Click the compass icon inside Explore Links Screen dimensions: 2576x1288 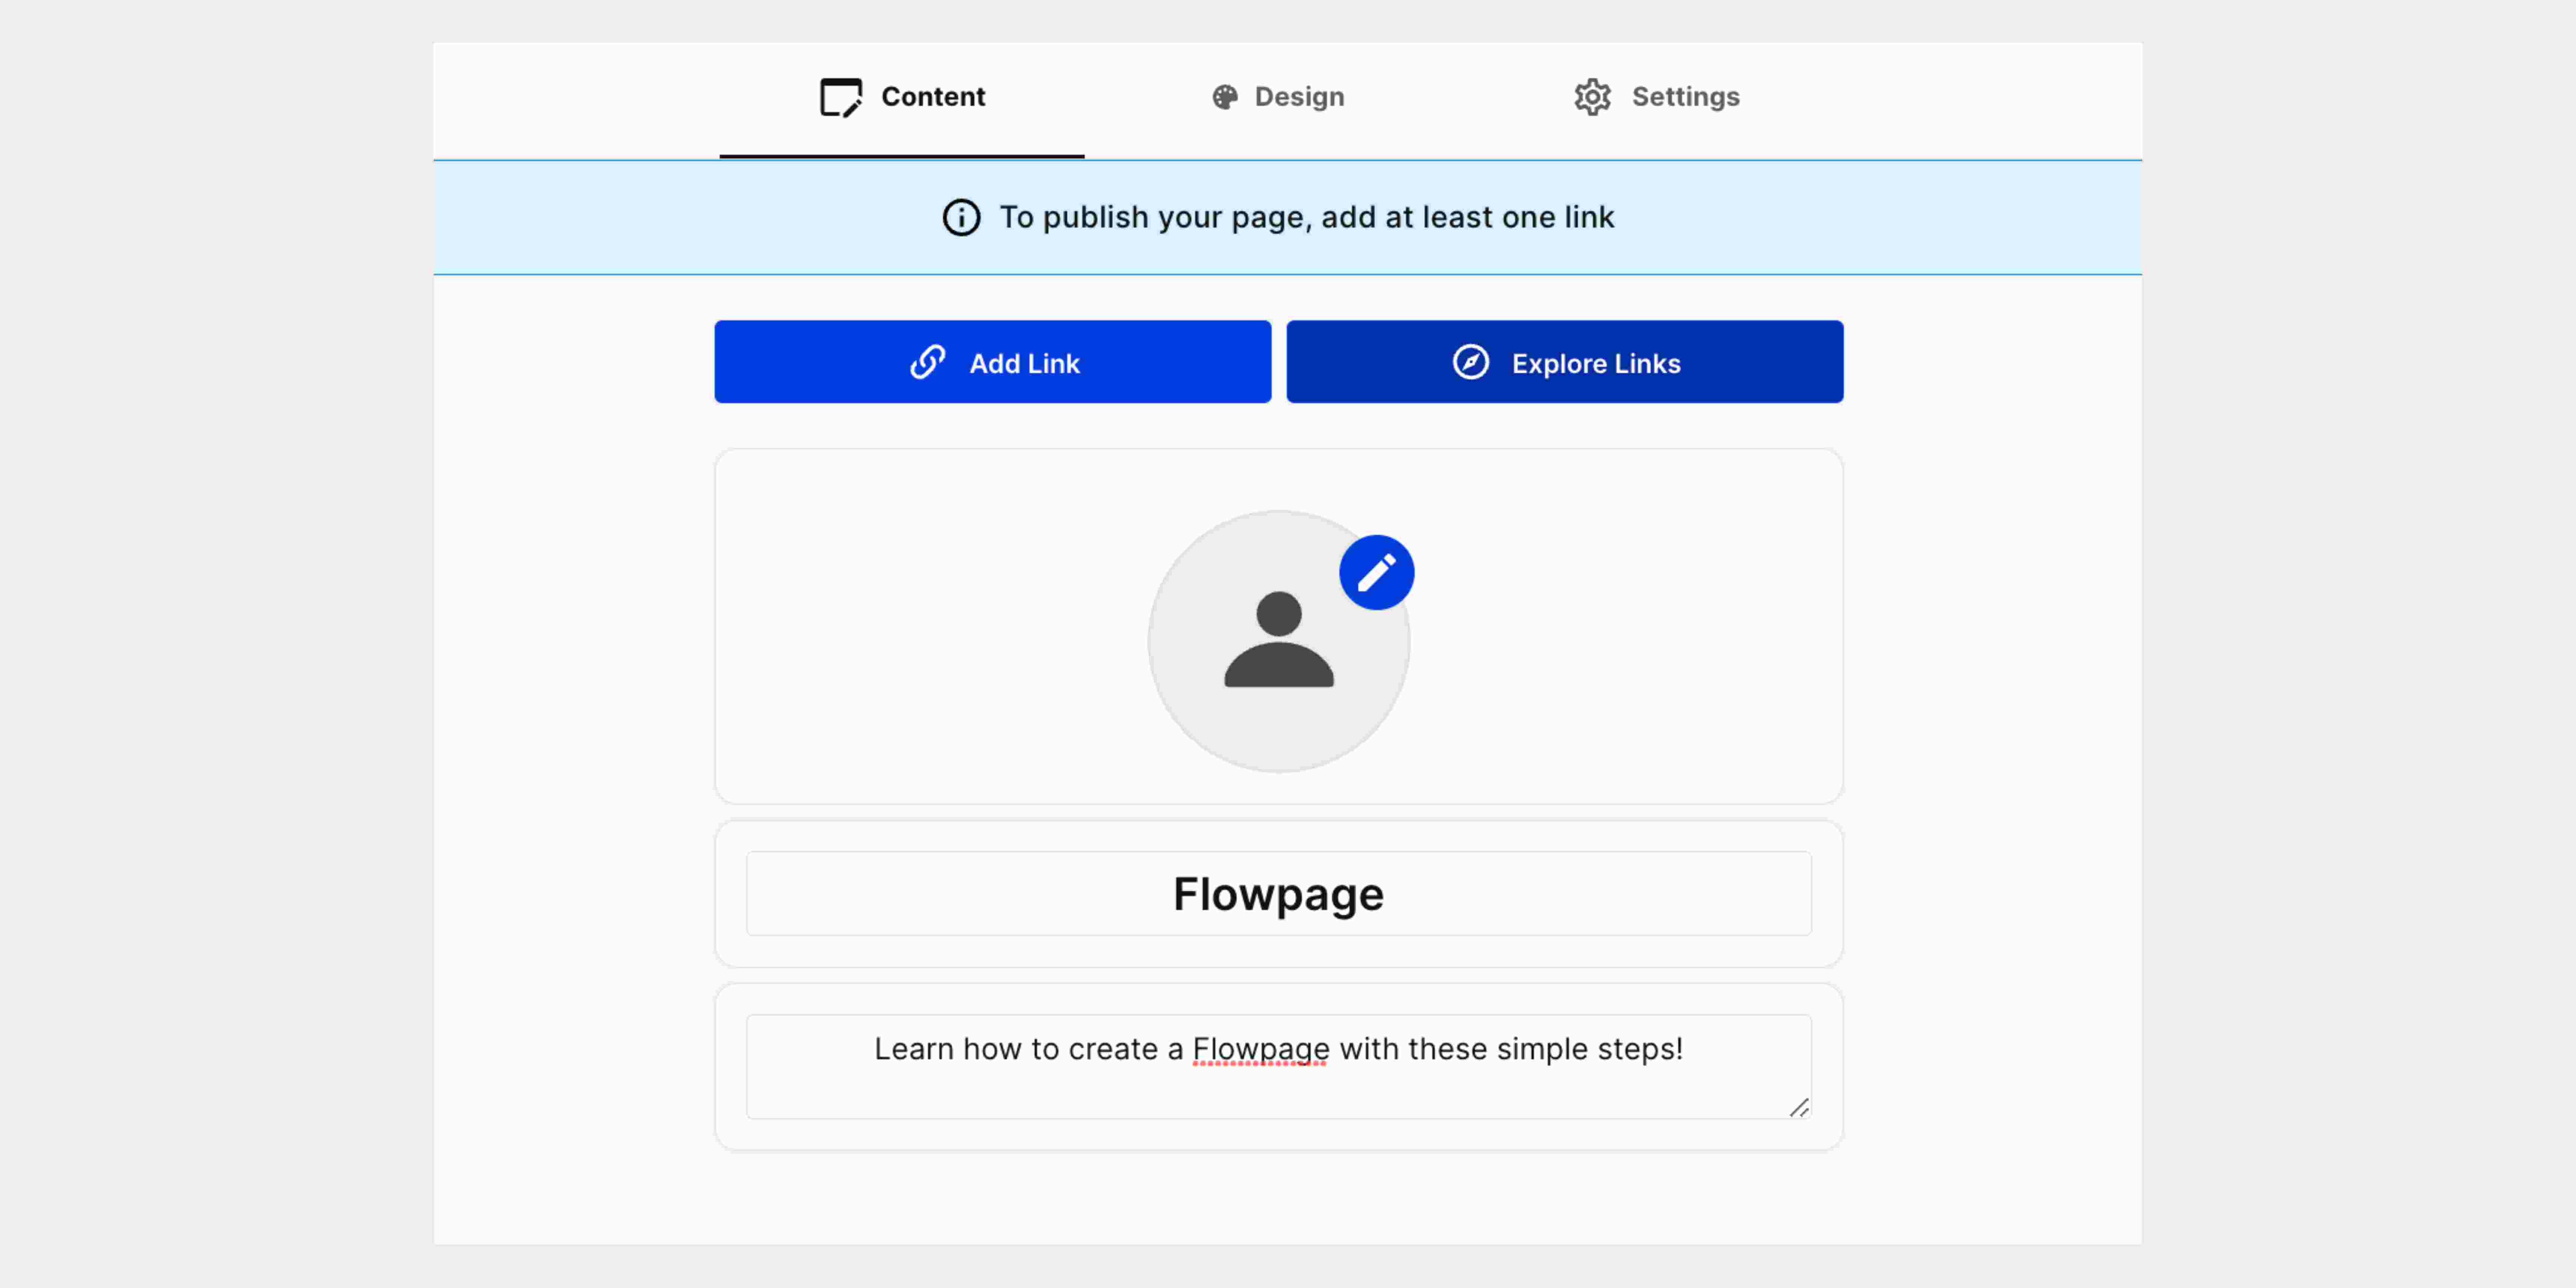pyautogui.click(x=1469, y=362)
